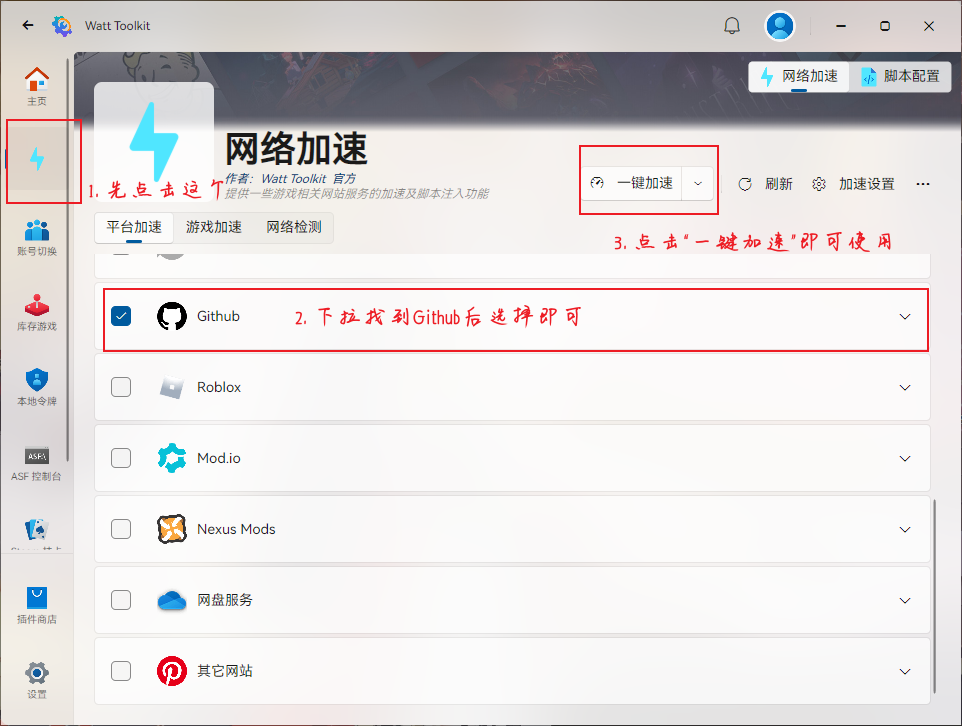
Task: Switch to the 游戏加速 tab
Action: pos(214,227)
